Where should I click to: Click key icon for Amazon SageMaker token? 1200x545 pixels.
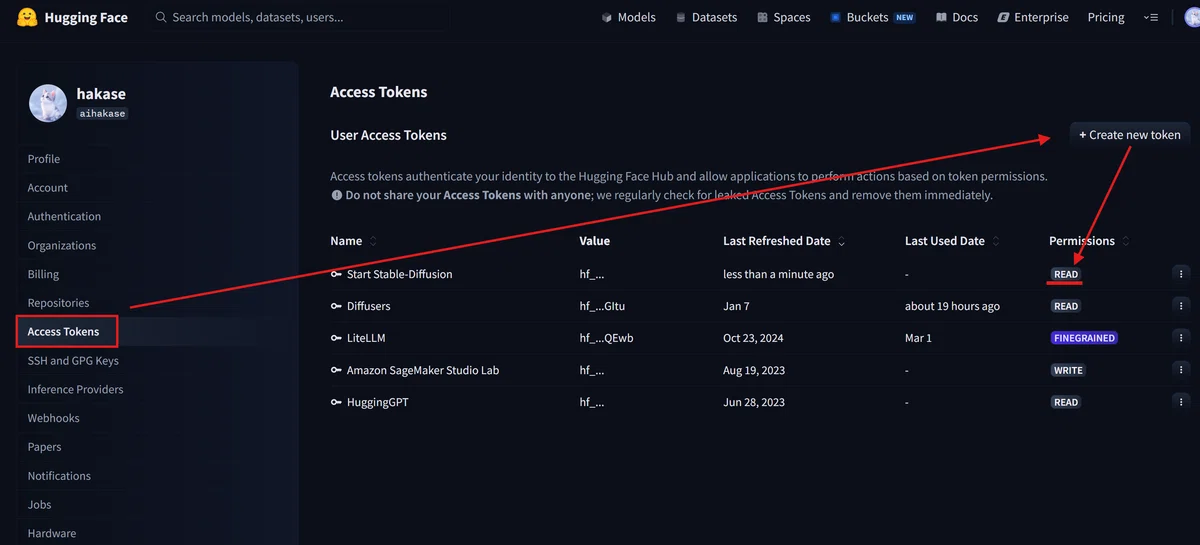tap(336, 370)
